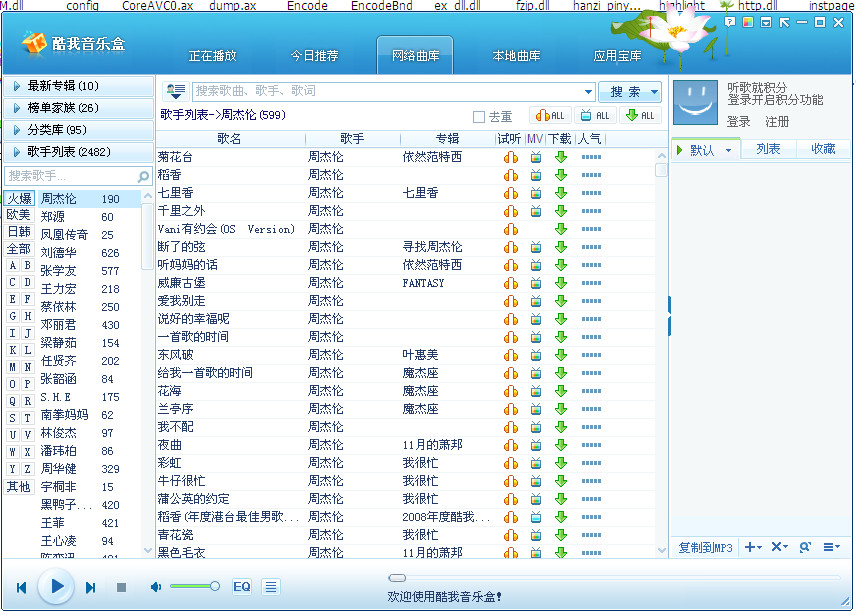Download Vani有约会 (OS Version)
The width and height of the screenshot is (856, 611).
[561, 229]
